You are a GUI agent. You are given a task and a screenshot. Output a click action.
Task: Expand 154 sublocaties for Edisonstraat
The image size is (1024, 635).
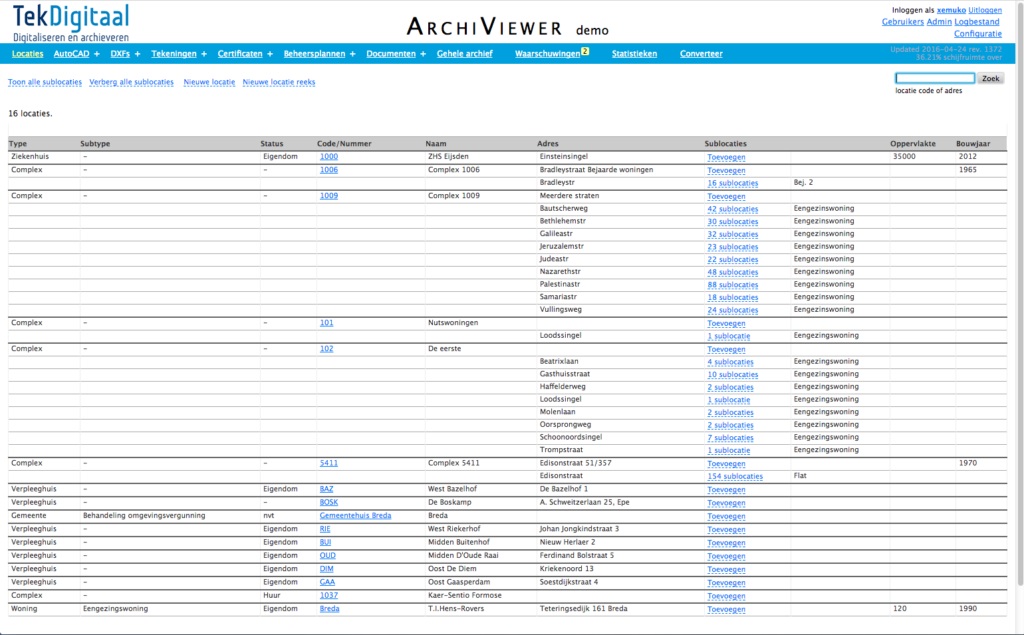[735, 476]
